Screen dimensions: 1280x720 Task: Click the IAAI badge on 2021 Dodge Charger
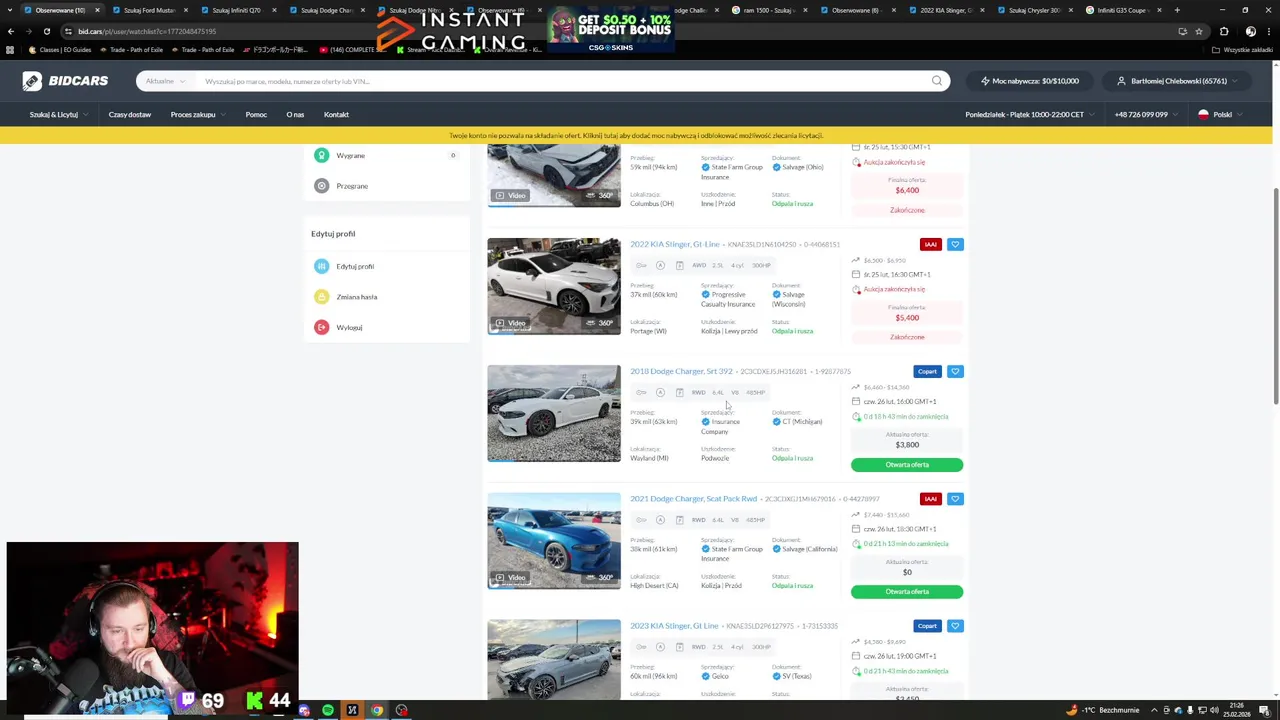point(931,498)
